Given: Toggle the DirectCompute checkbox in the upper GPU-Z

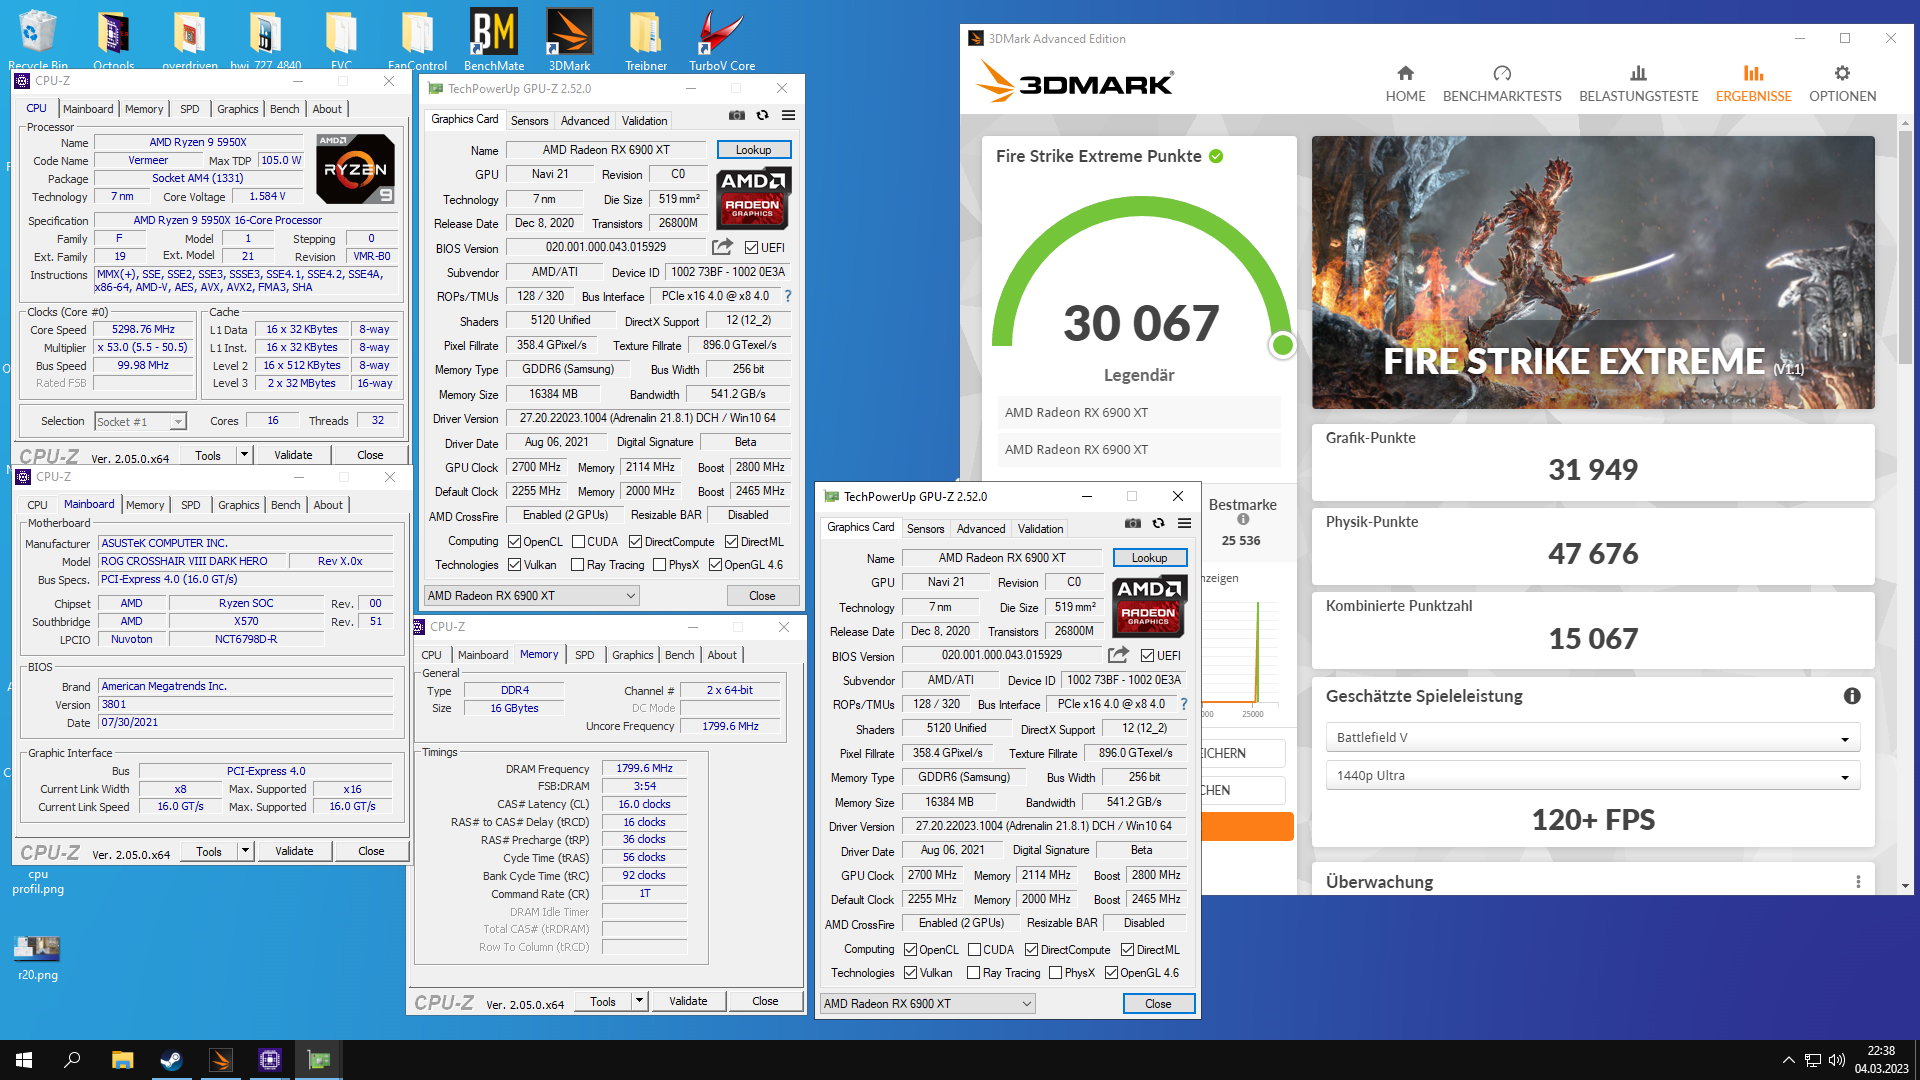Looking at the screenshot, I should pos(635,542).
